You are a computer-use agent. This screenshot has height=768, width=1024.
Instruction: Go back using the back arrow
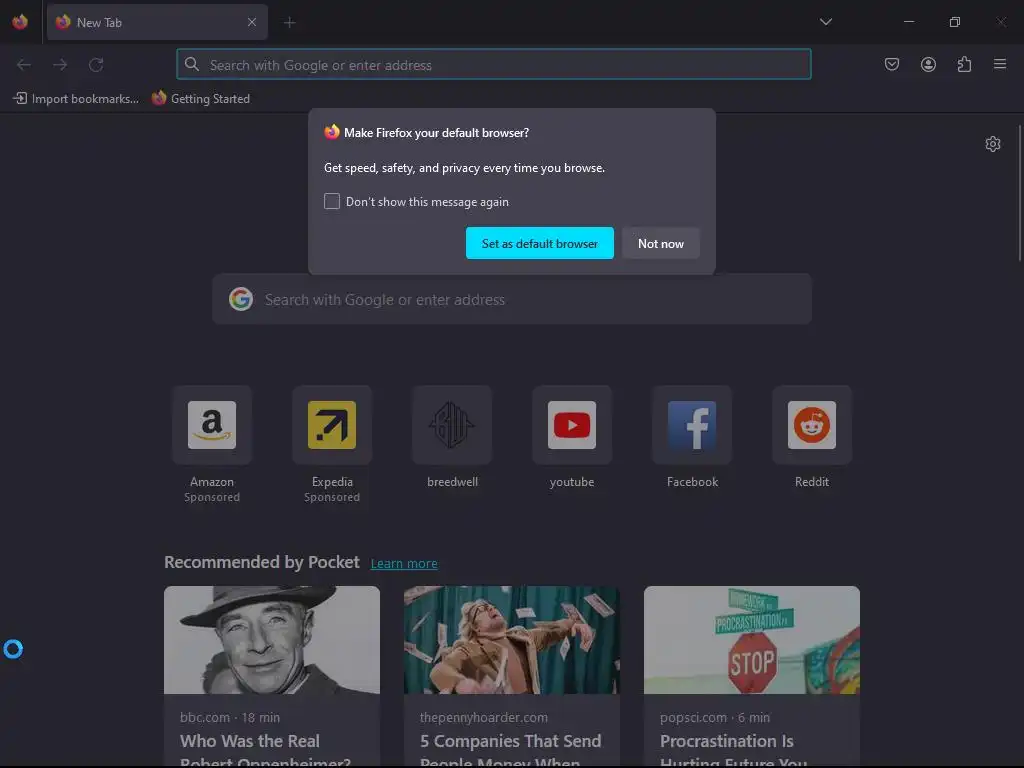coord(24,65)
